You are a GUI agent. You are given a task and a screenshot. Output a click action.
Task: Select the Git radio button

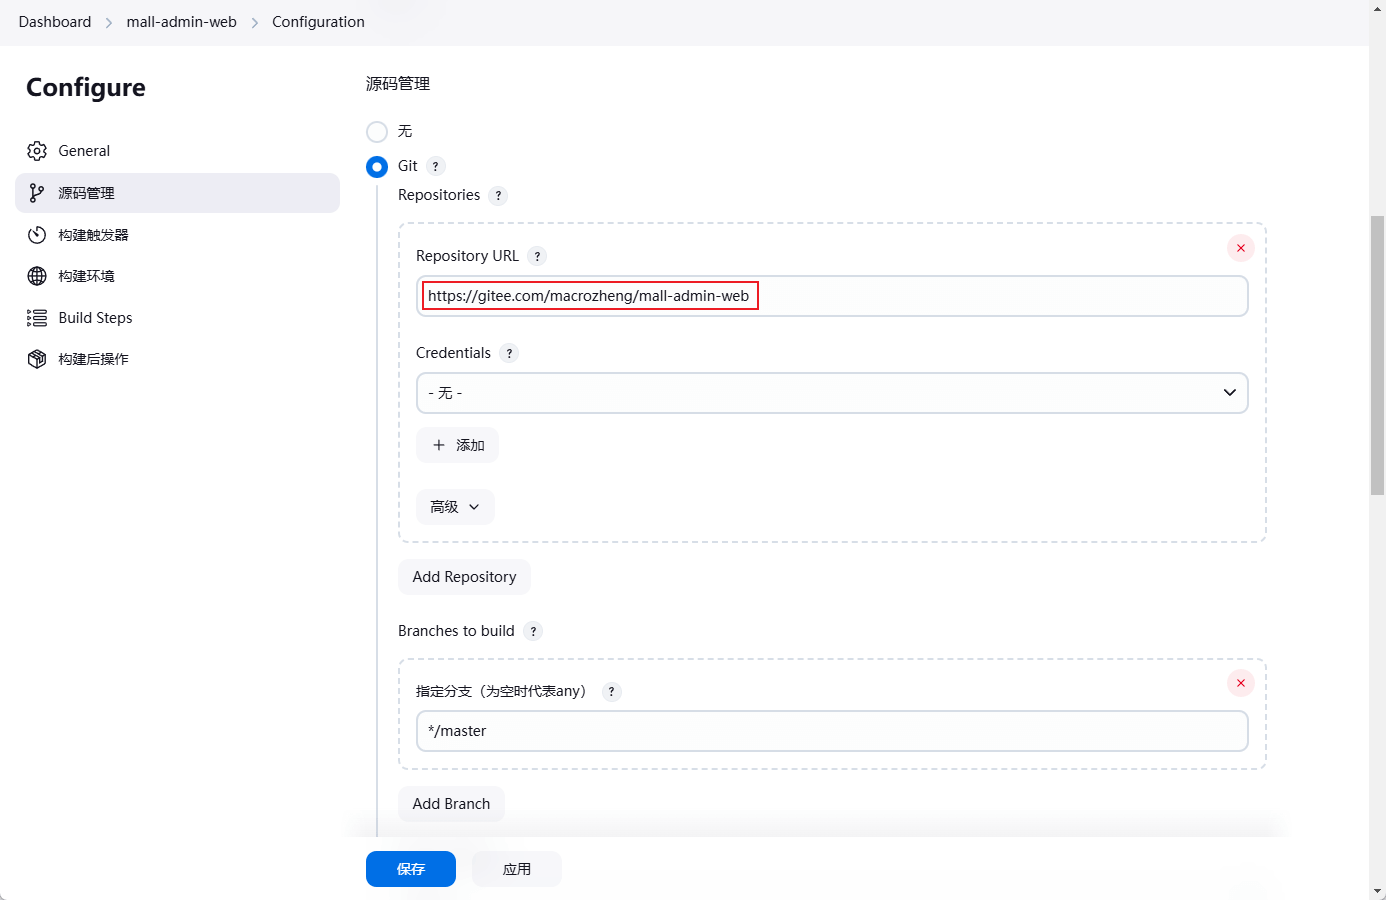[x=377, y=166]
